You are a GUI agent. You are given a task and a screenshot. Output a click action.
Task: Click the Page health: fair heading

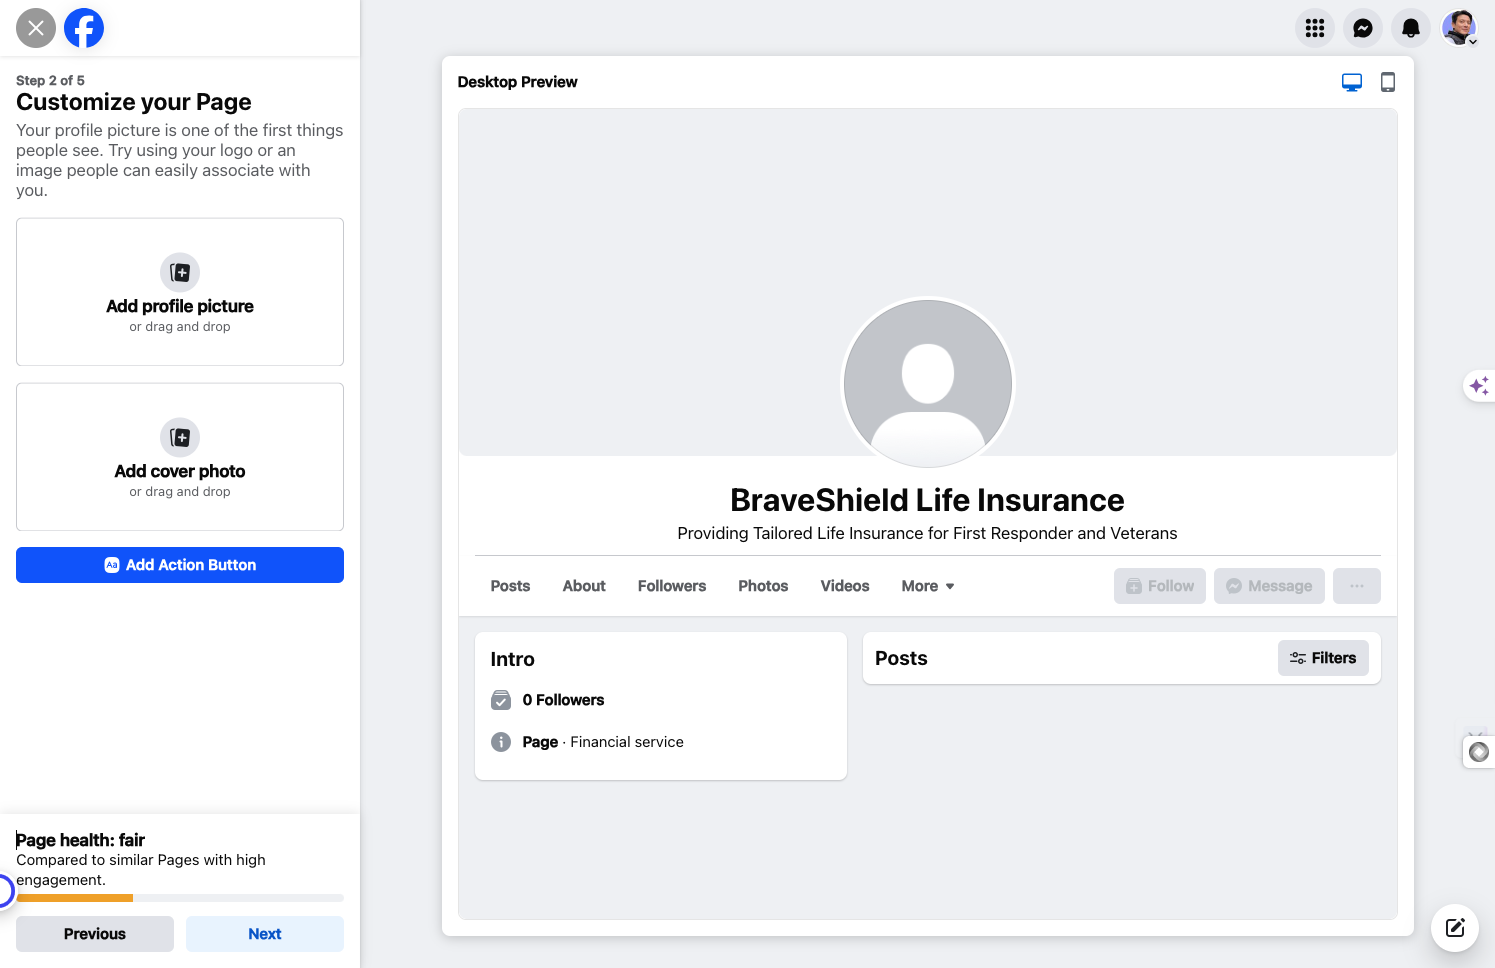tap(81, 840)
